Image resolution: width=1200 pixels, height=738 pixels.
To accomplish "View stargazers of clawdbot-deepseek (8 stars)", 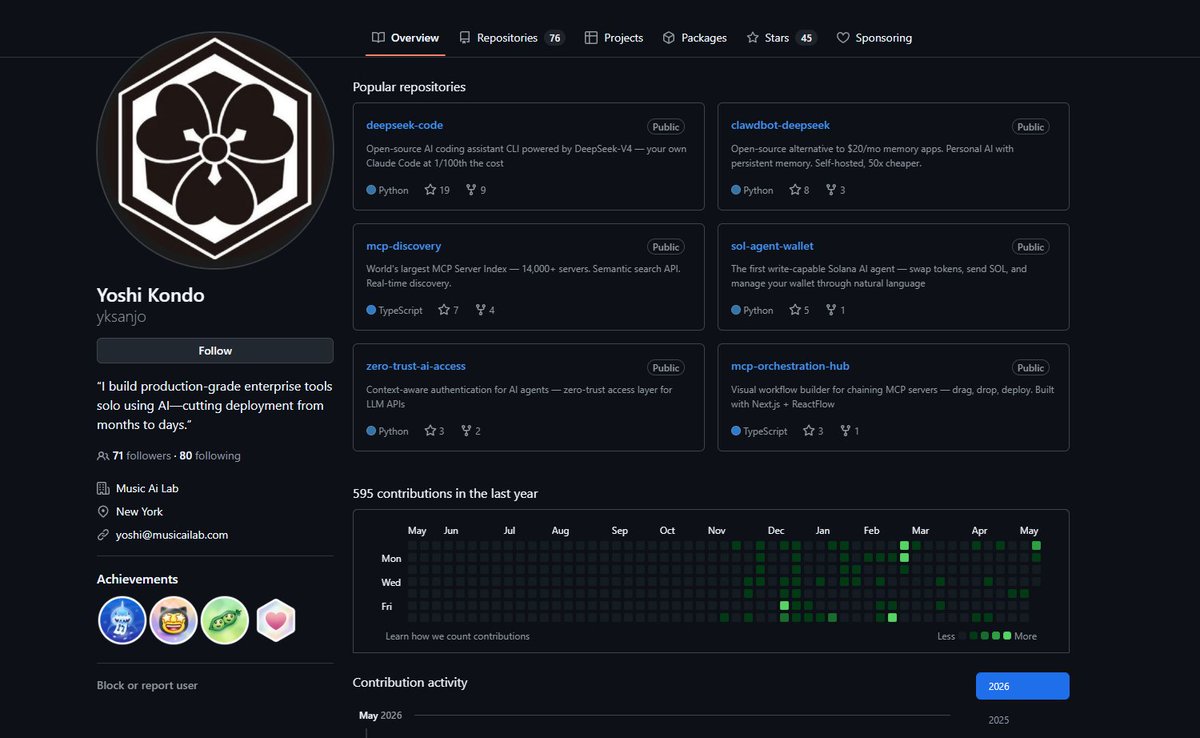I will [x=799, y=190].
